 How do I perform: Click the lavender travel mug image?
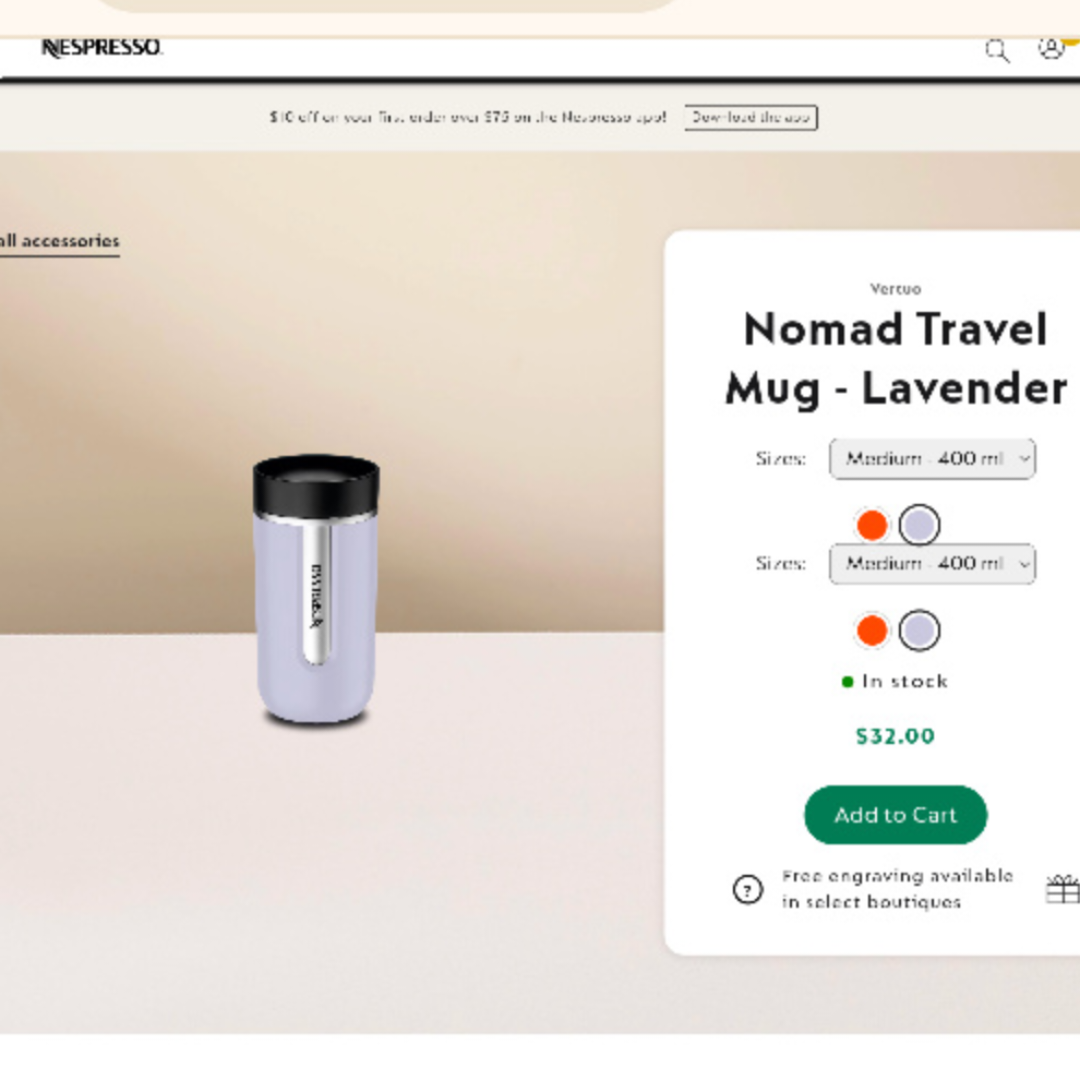(x=316, y=590)
